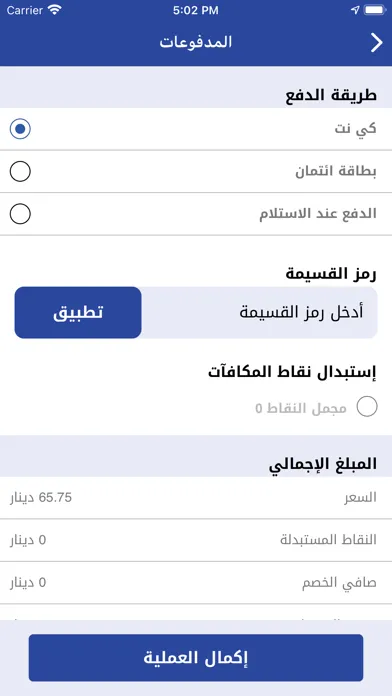Enable reward points redemption circle
392x696 pixels.
pos(367,407)
